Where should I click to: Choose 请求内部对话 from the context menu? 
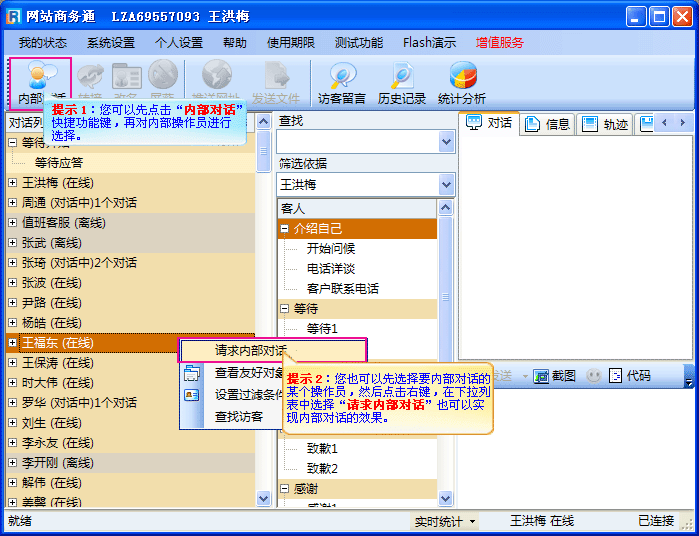pos(250,351)
